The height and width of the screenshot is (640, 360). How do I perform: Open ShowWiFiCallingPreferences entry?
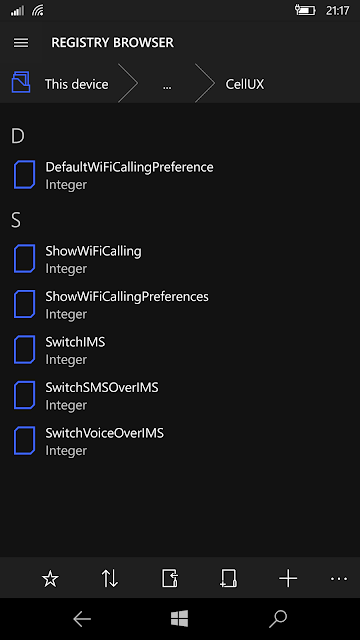180,304
